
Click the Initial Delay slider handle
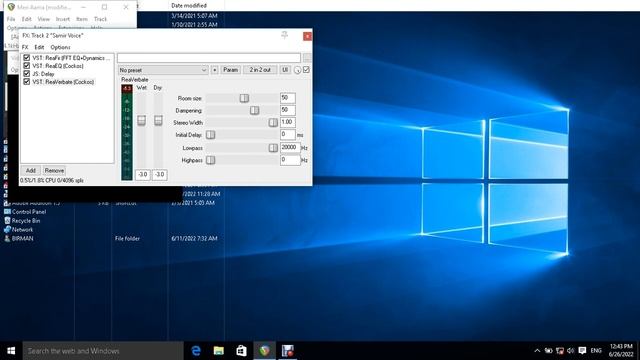point(211,135)
